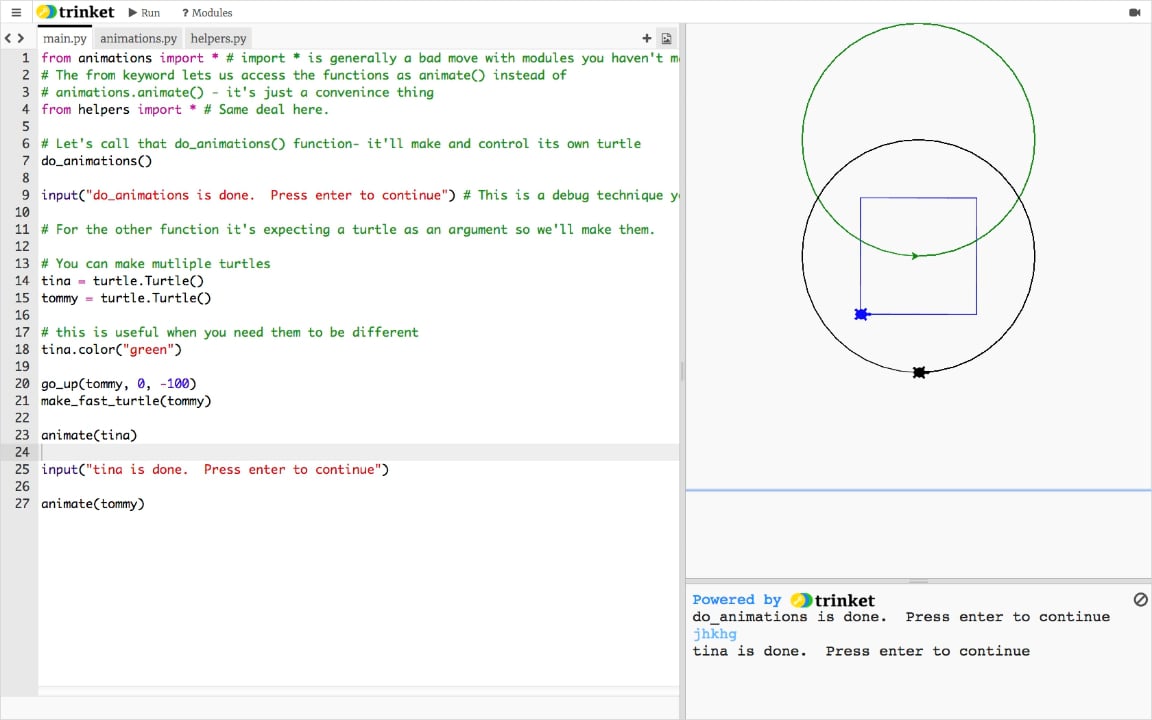Click the vertical divider between editor and output
This screenshot has height=720, width=1152.
(682, 370)
